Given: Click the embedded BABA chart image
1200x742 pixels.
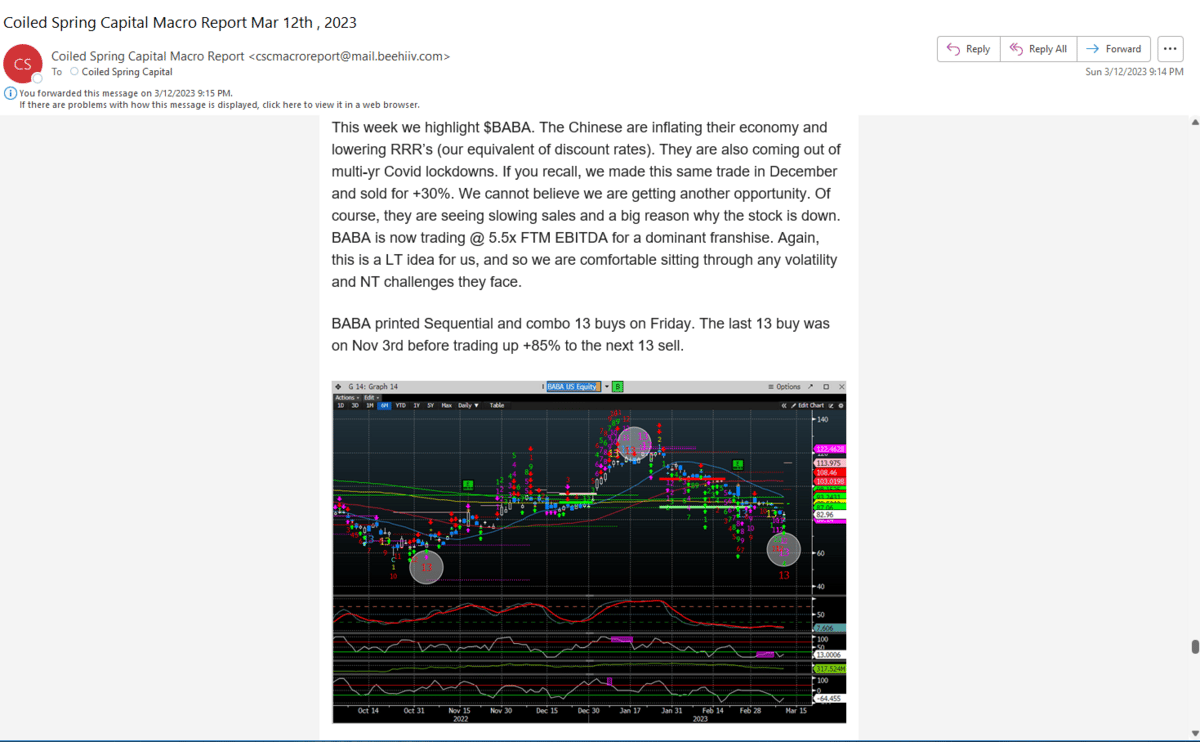Looking at the screenshot, I should point(589,551).
